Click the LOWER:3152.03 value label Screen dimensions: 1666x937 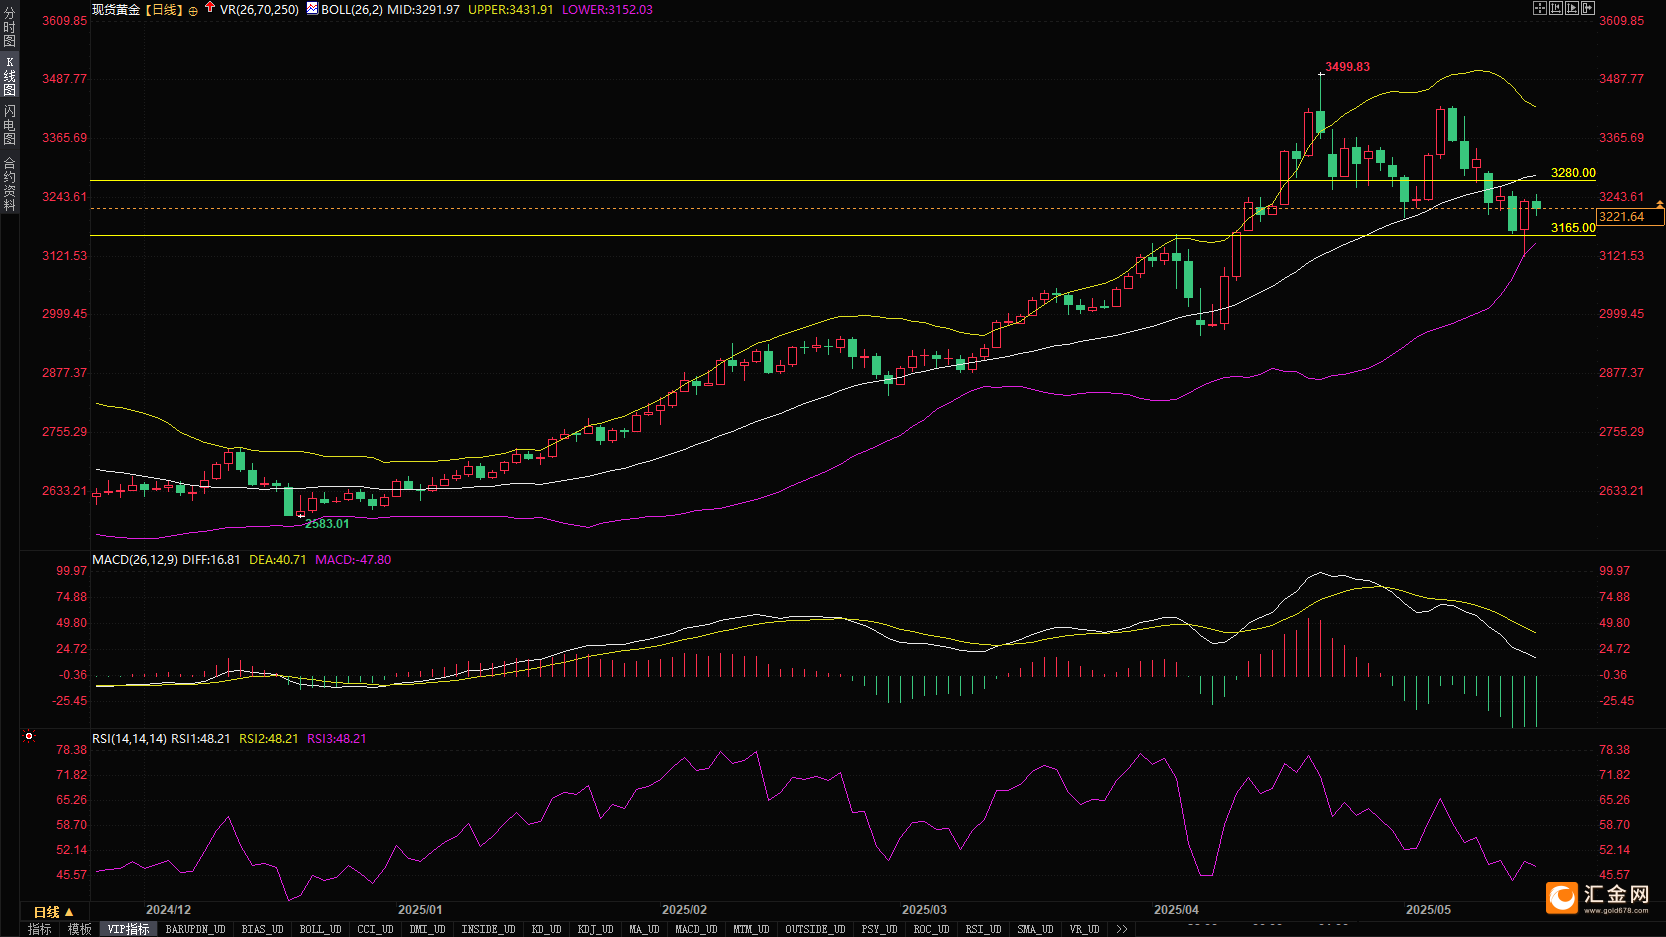coord(607,9)
